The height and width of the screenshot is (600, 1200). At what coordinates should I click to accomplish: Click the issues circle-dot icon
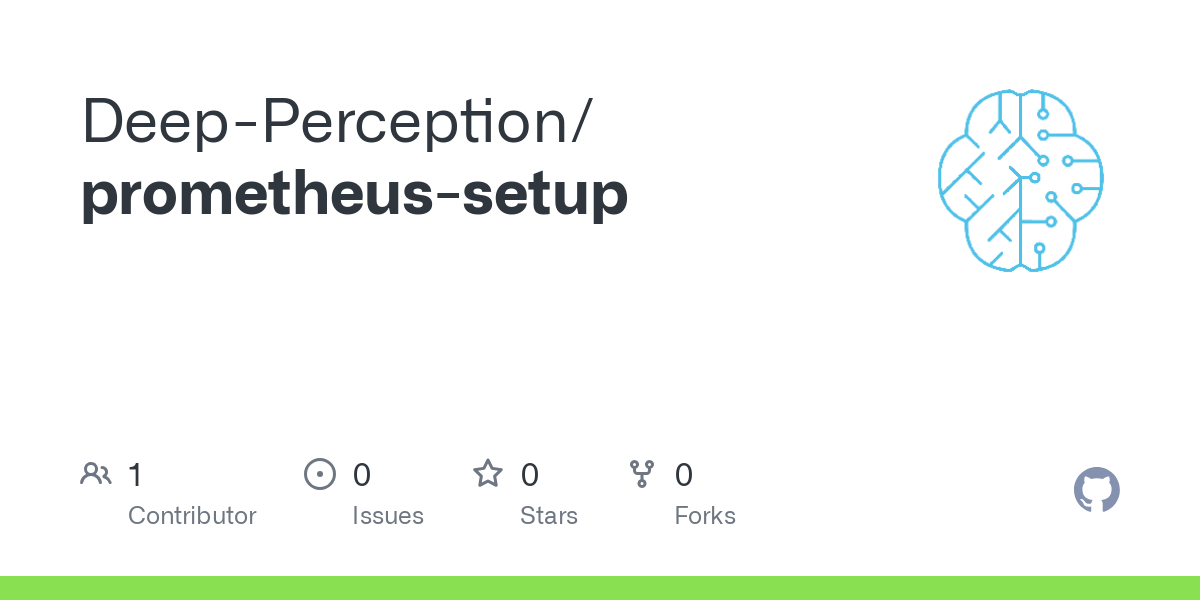point(319,474)
